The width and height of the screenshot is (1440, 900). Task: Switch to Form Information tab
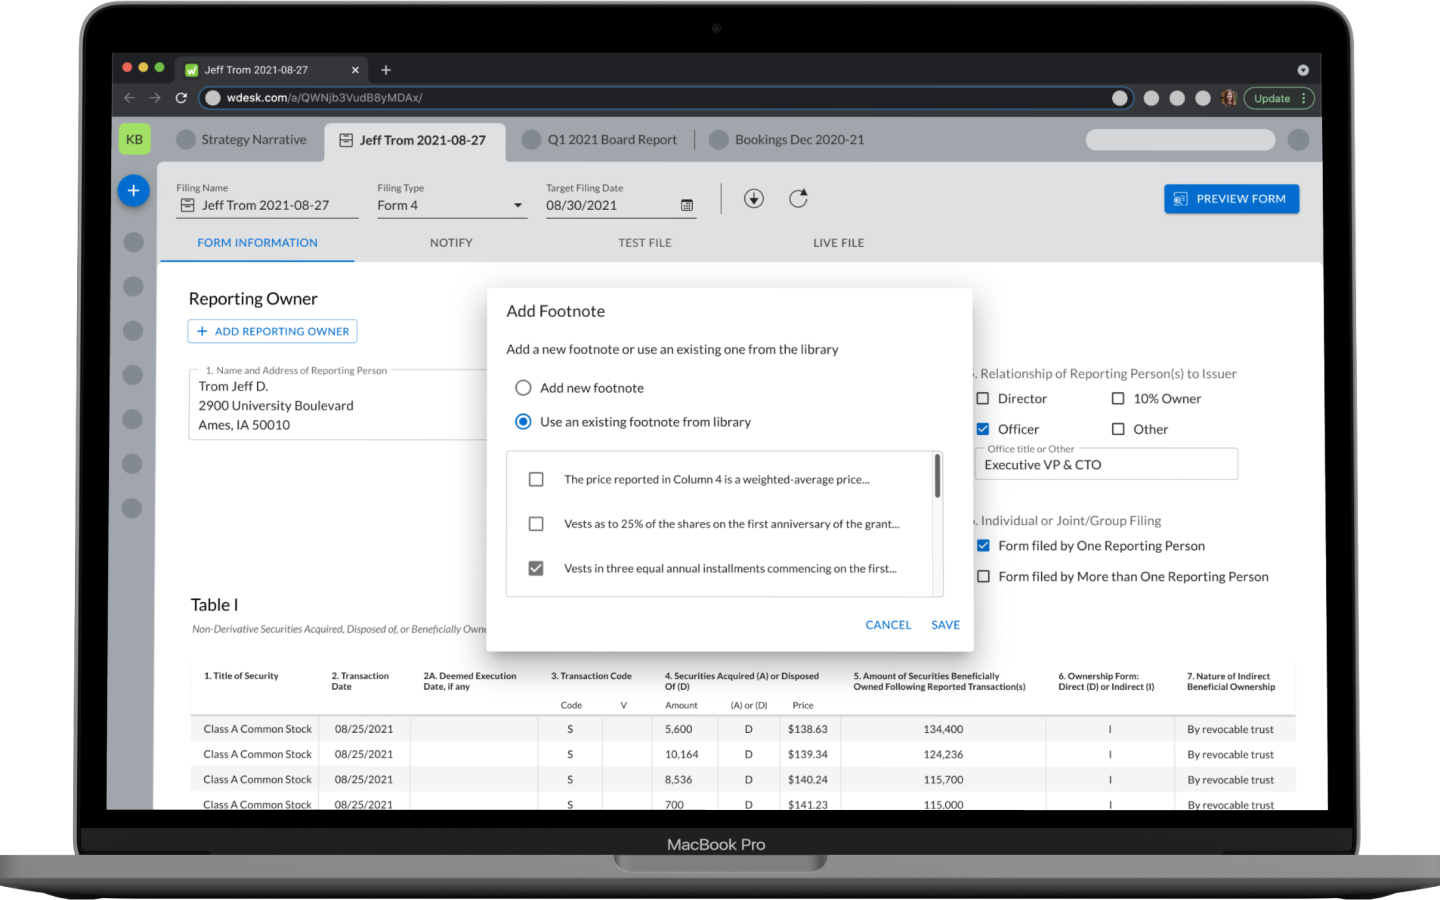coord(257,243)
